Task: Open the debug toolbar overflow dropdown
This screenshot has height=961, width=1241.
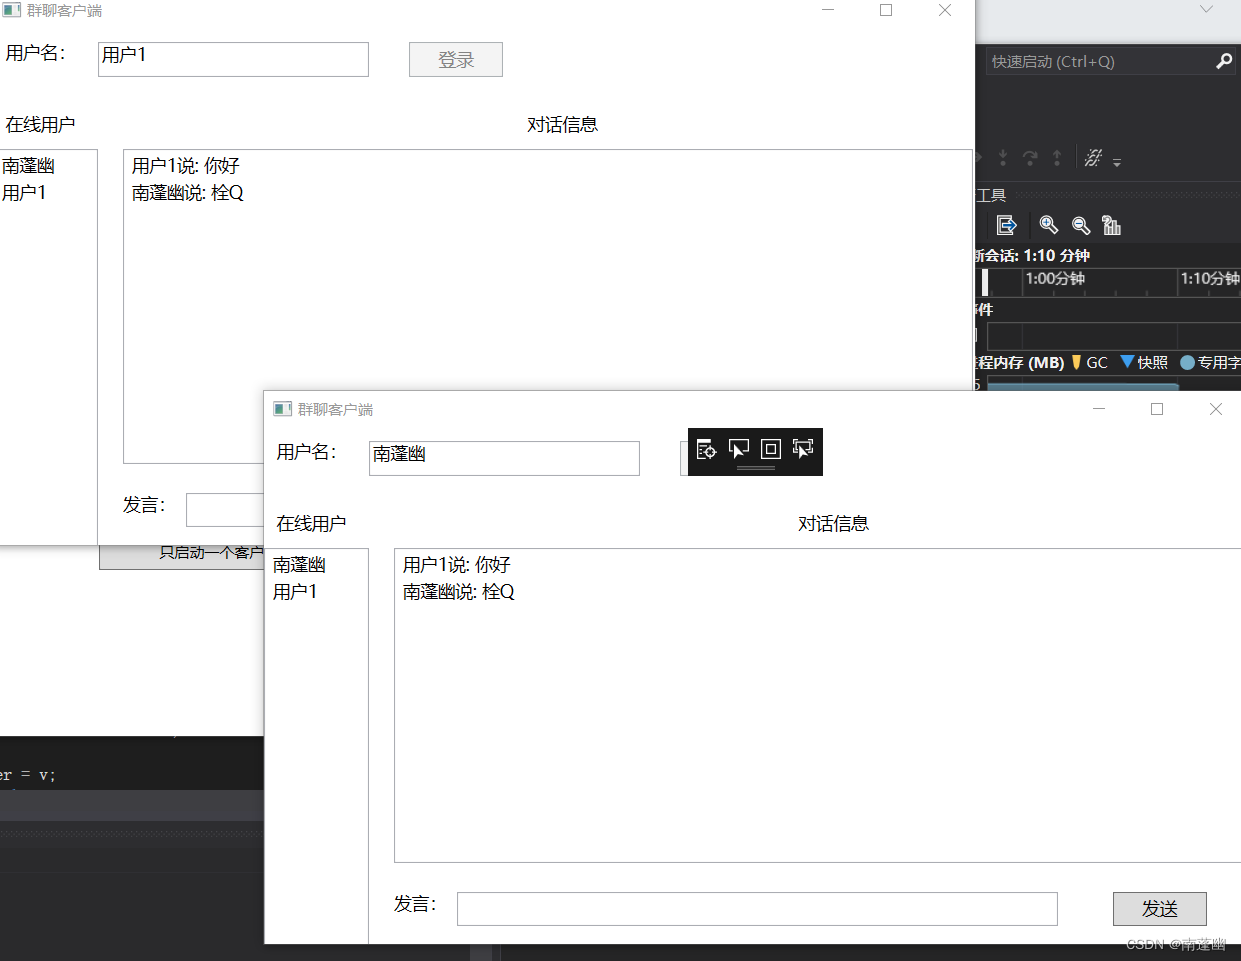Action: point(1117,161)
